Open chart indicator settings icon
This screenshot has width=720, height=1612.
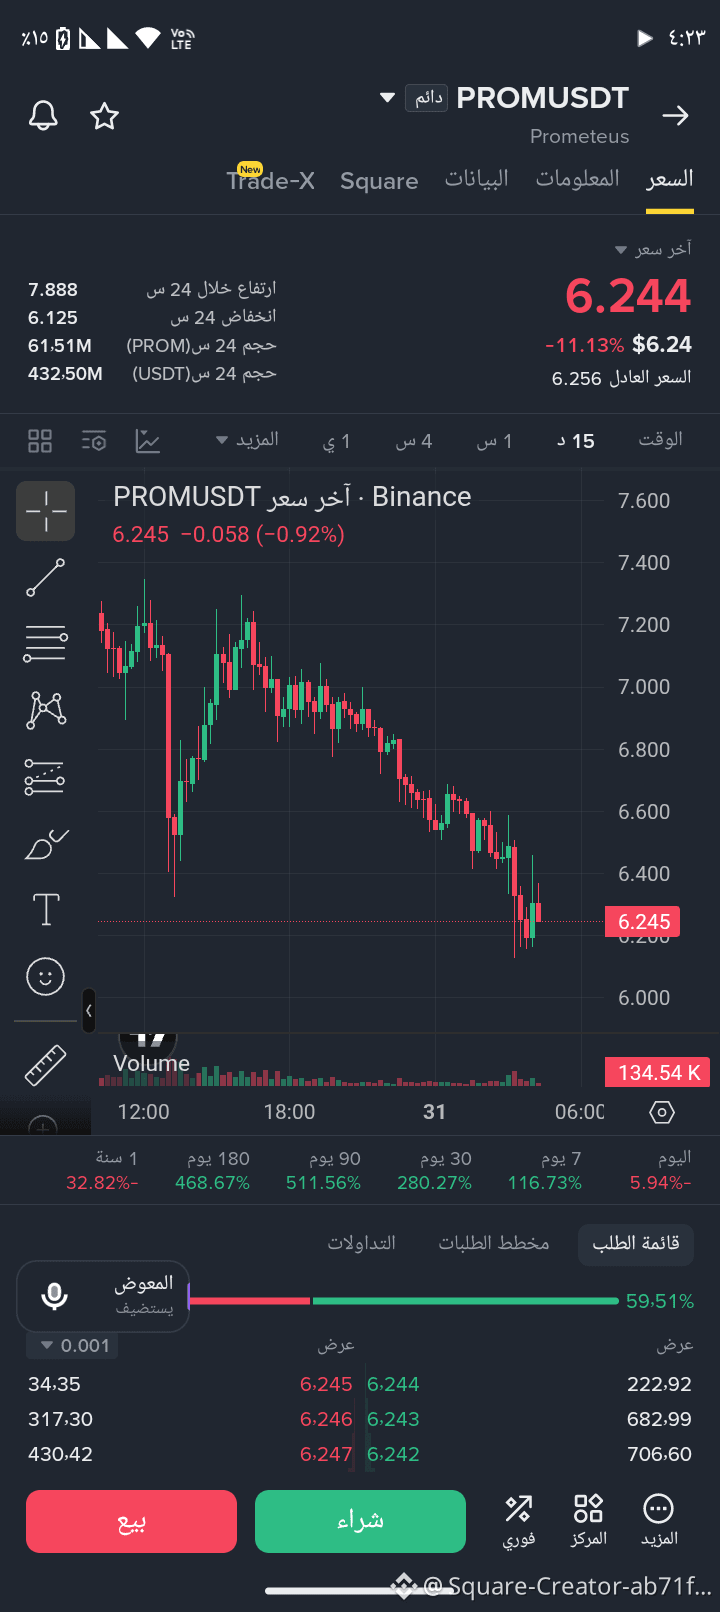(94, 441)
